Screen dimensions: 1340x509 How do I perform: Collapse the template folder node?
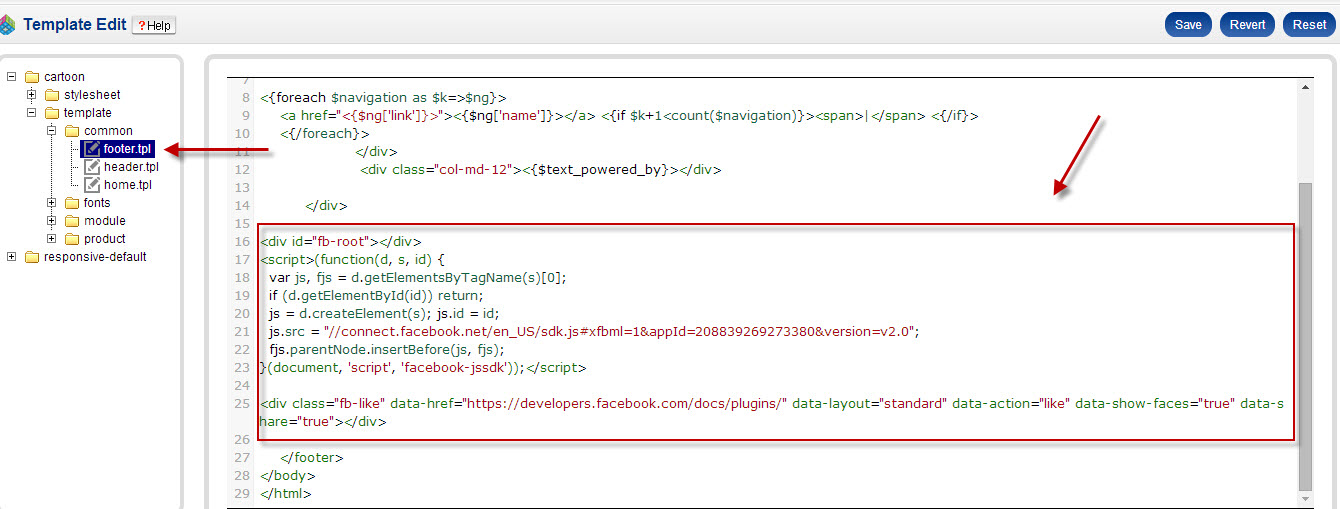(x=32, y=113)
